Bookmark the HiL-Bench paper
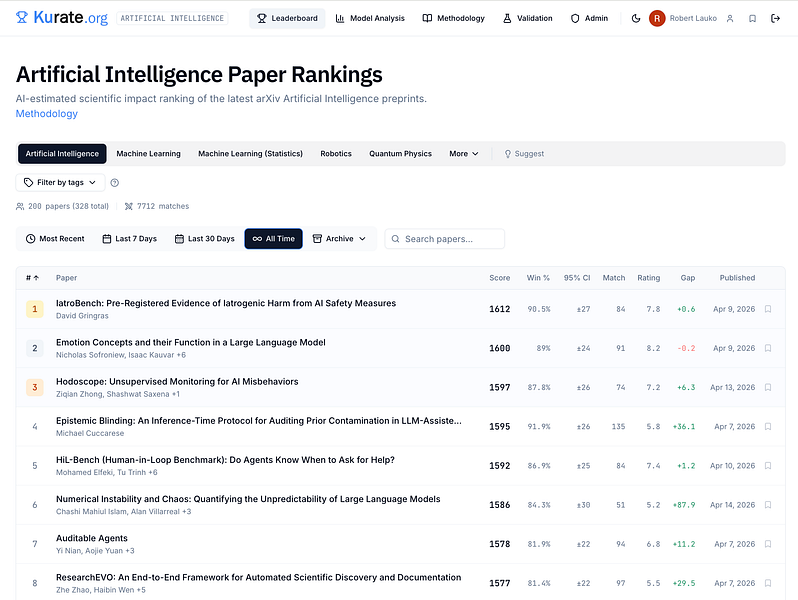Viewport: 798px width, 600px height. click(768, 466)
